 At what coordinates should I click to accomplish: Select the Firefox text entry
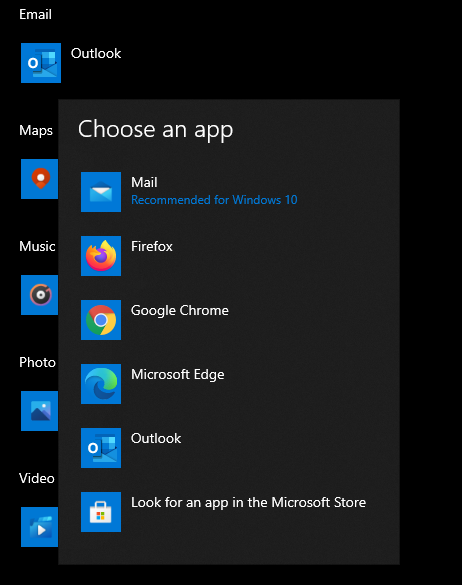tap(152, 246)
